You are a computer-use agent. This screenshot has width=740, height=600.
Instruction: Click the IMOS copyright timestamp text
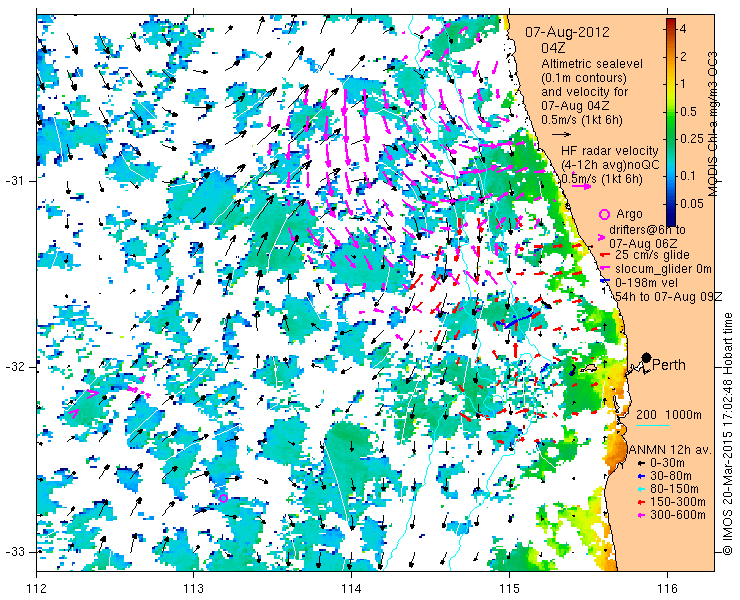click(x=729, y=433)
